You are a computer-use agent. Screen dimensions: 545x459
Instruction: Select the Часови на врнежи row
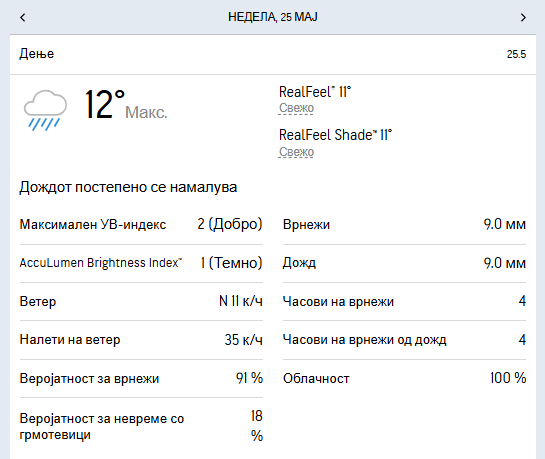[x=404, y=301]
